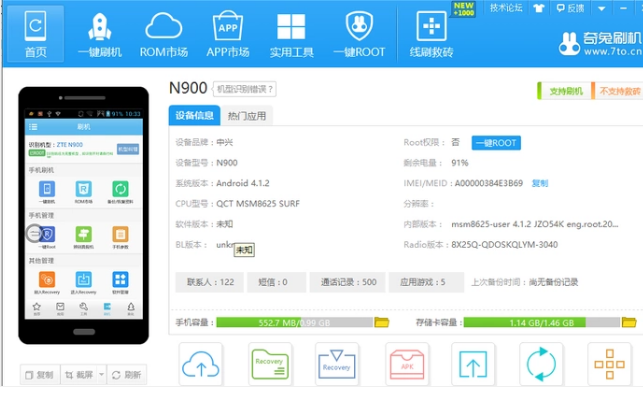The image size is (643, 408).
Task: Click the 联系人: 122 box
Action: tap(209, 282)
